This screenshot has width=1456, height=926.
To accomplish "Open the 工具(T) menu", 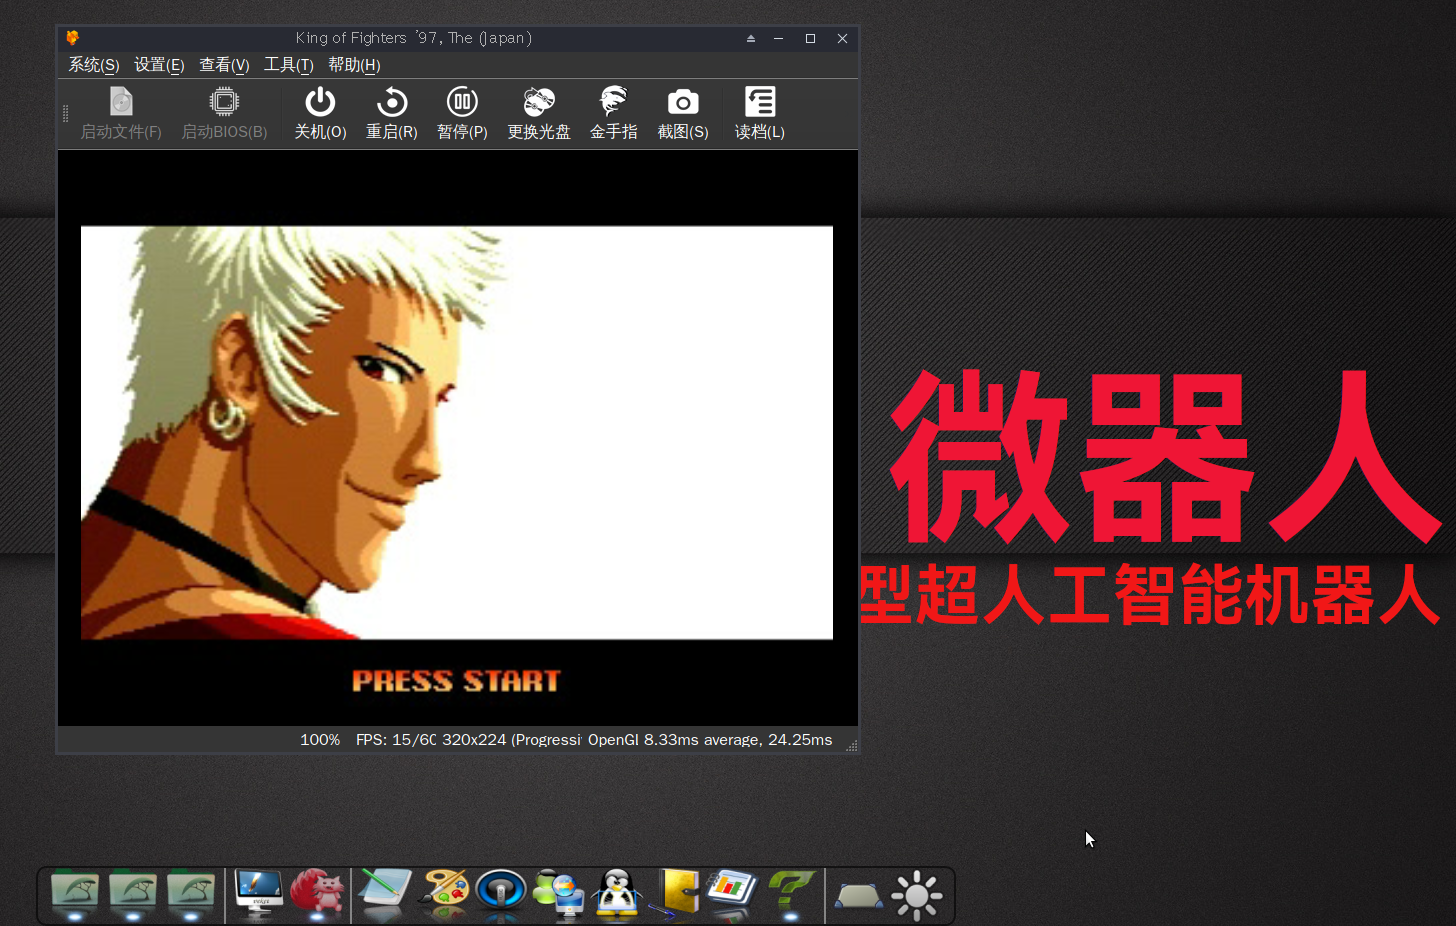I will pos(289,65).
